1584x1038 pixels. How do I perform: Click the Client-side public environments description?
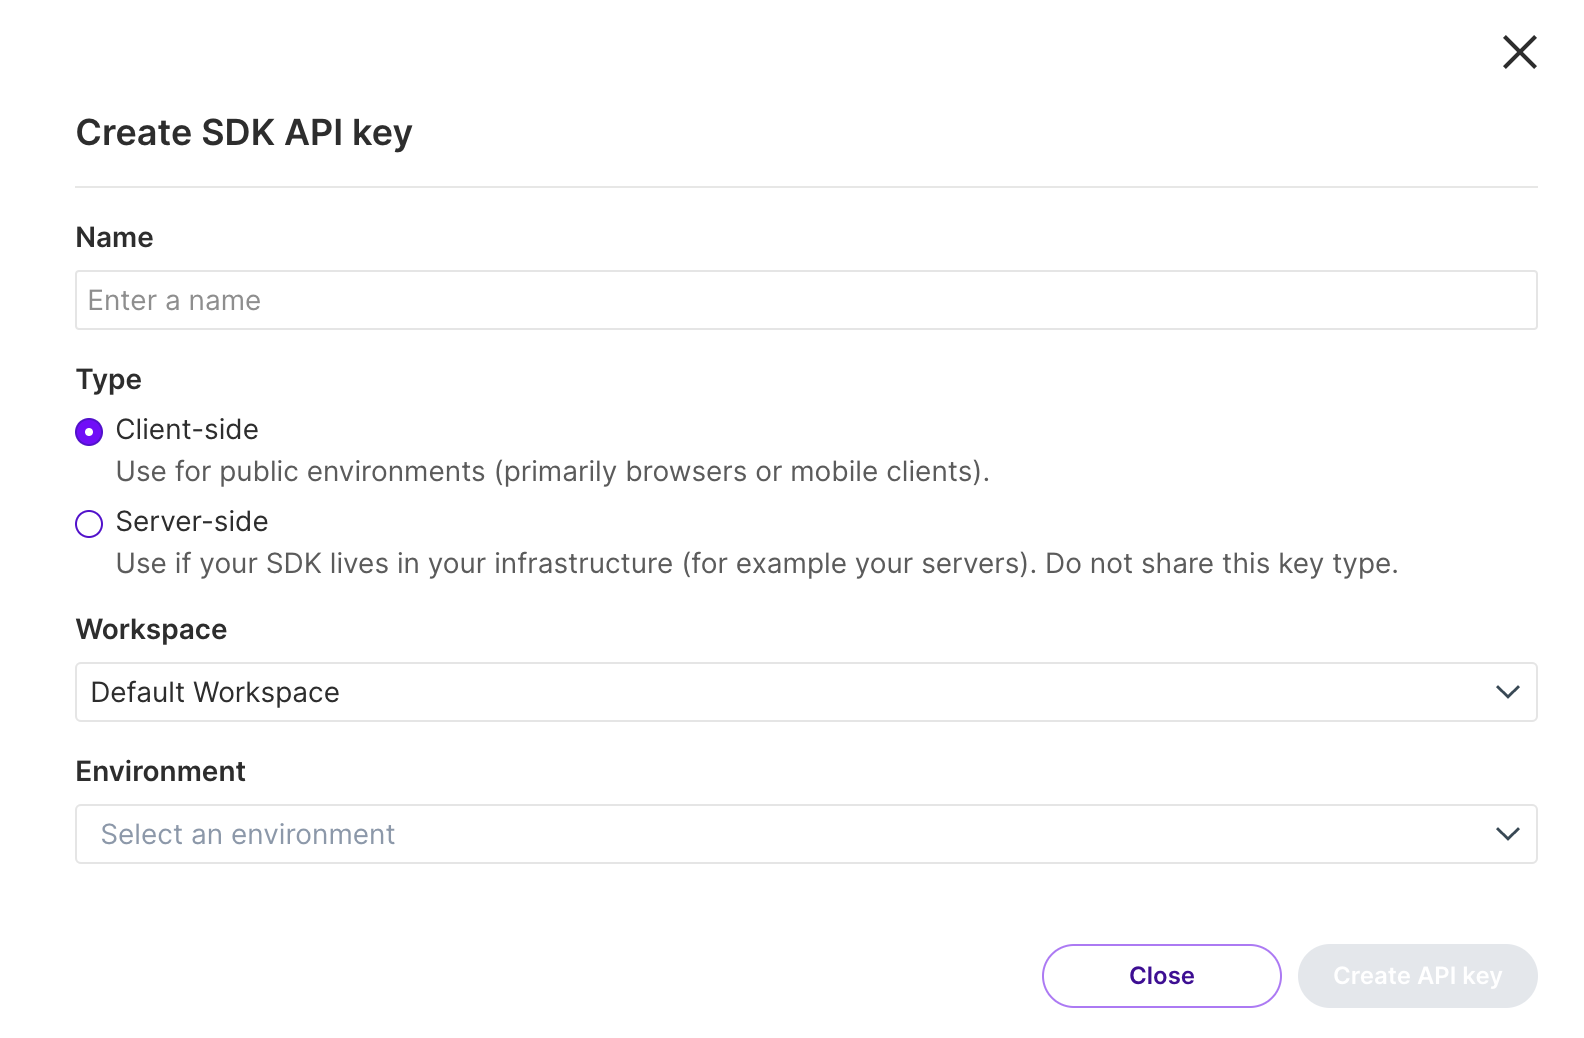point(552,472)
